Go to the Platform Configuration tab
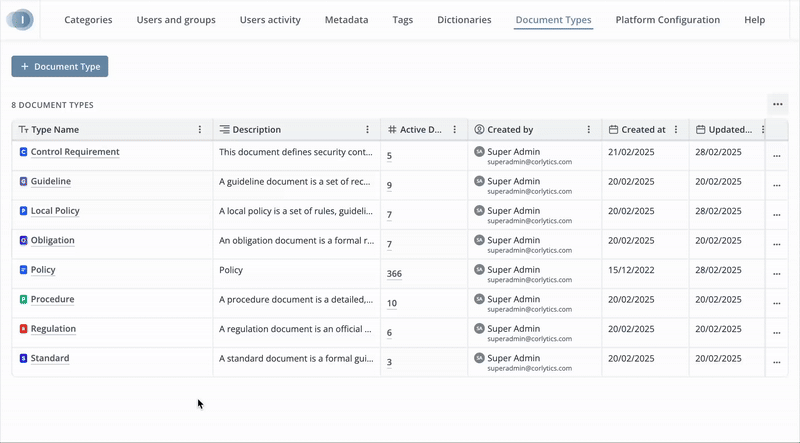Screen dimensions: 800x443 point(667,20)
